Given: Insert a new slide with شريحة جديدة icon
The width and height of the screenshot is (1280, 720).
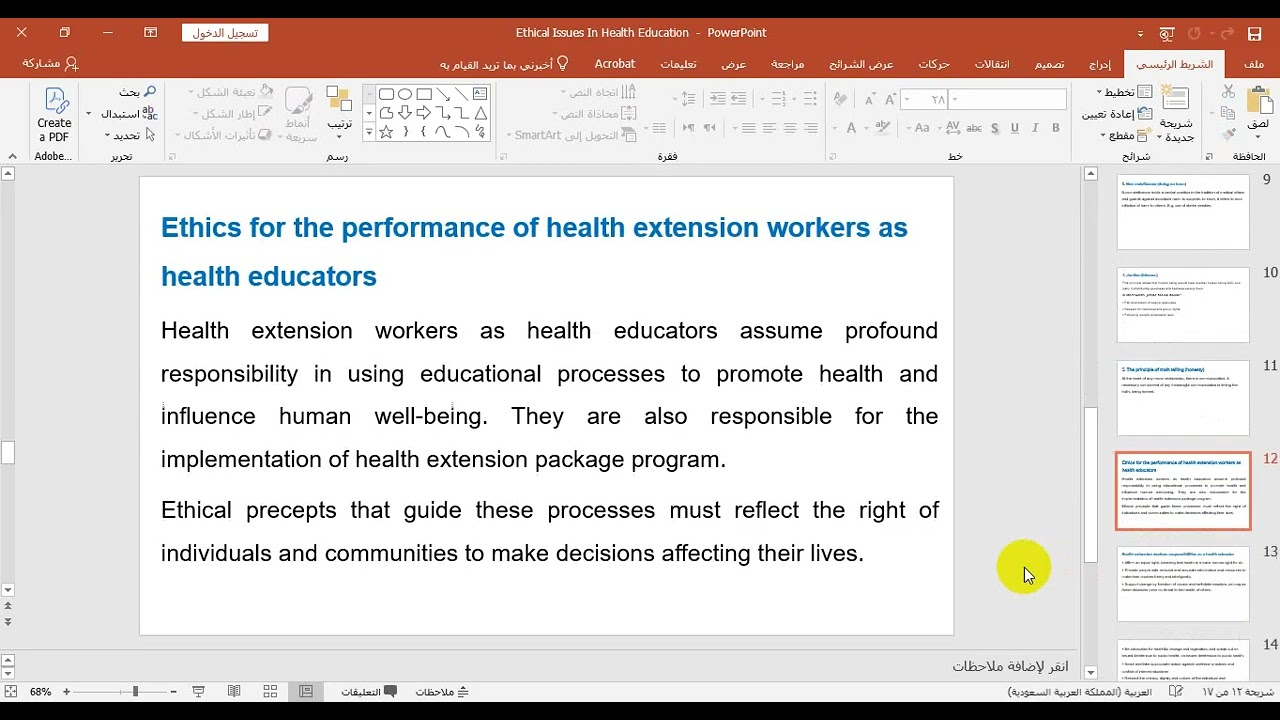Looking at the screenshot, I should [1175, 98].
